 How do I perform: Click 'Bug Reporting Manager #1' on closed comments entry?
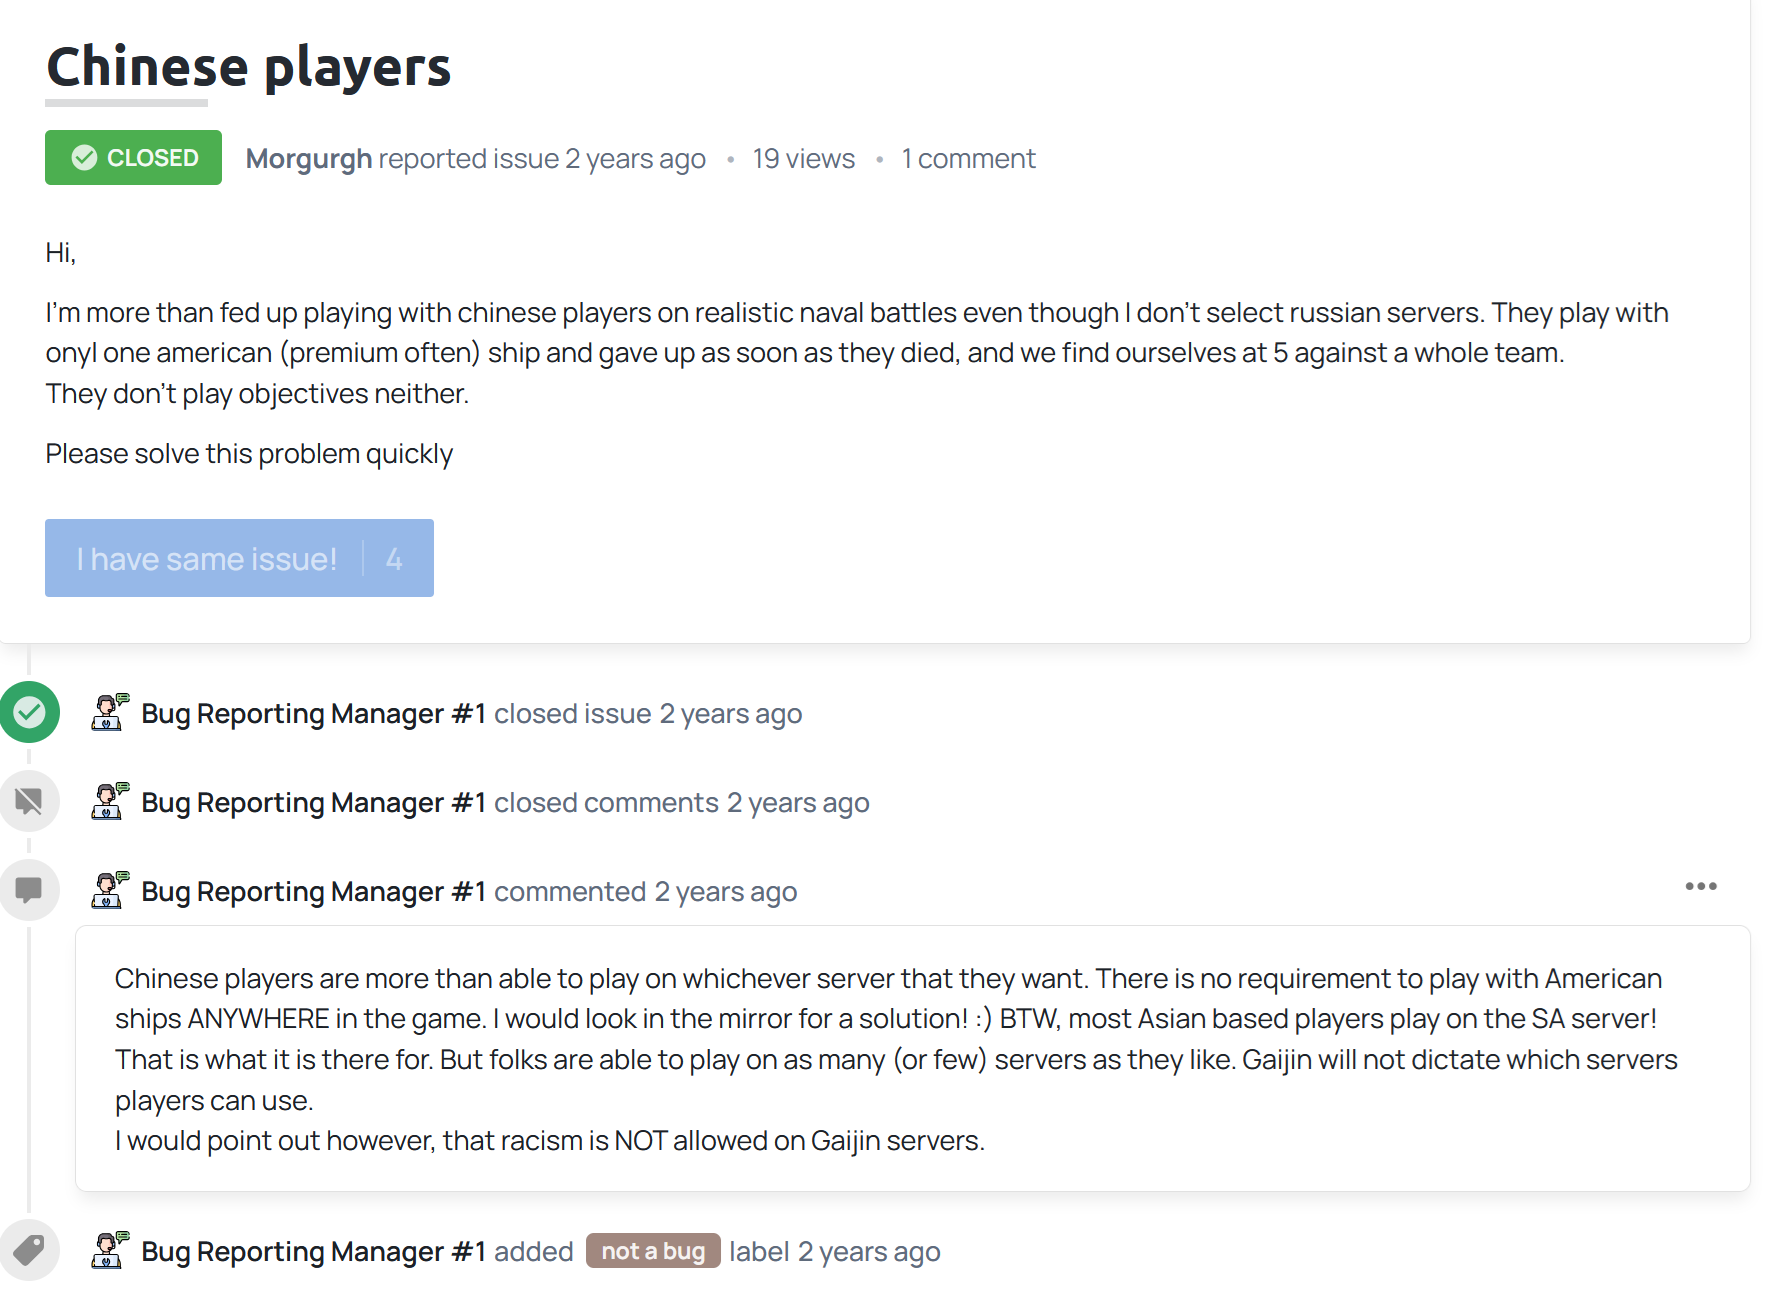pyautogui.click(x=313, y=803)
